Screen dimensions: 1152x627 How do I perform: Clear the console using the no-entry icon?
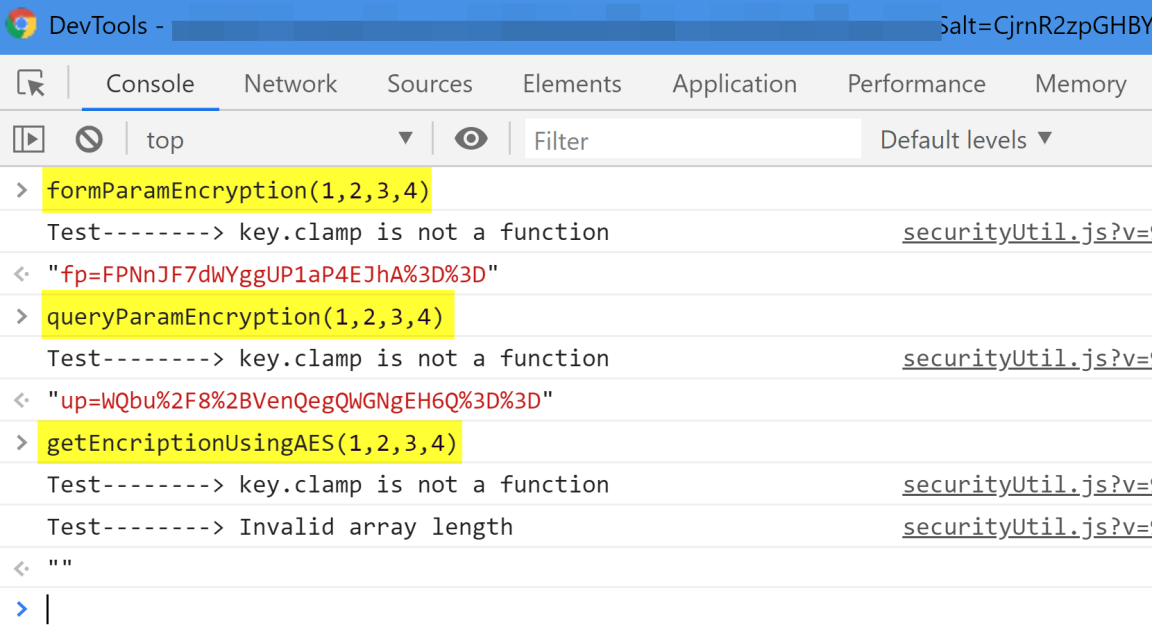tap(90, 139)
